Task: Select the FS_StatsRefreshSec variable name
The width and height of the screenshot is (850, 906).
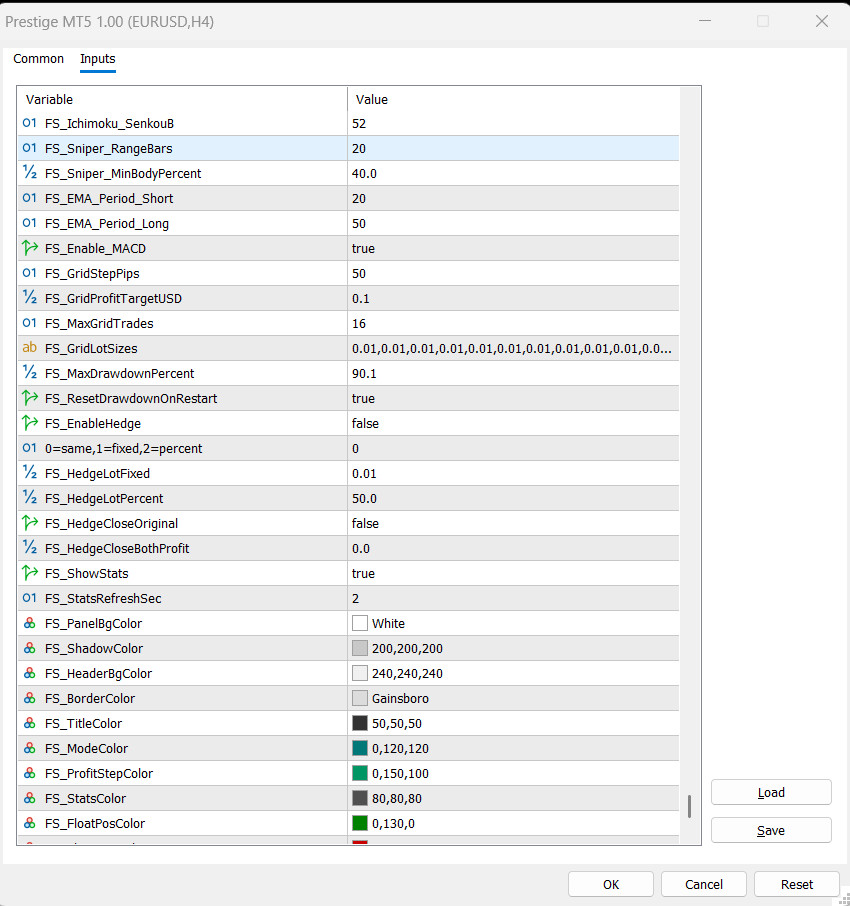Action: pos(103,599)
